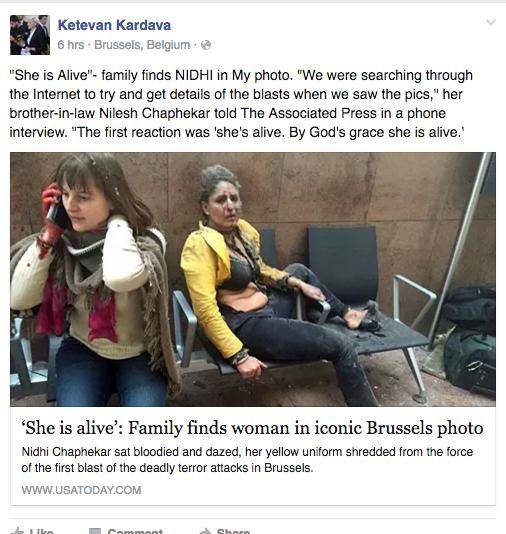This screenshot has height=534, width=506.
Task: Click the Share arrow icon
Action: coord(205,531)
